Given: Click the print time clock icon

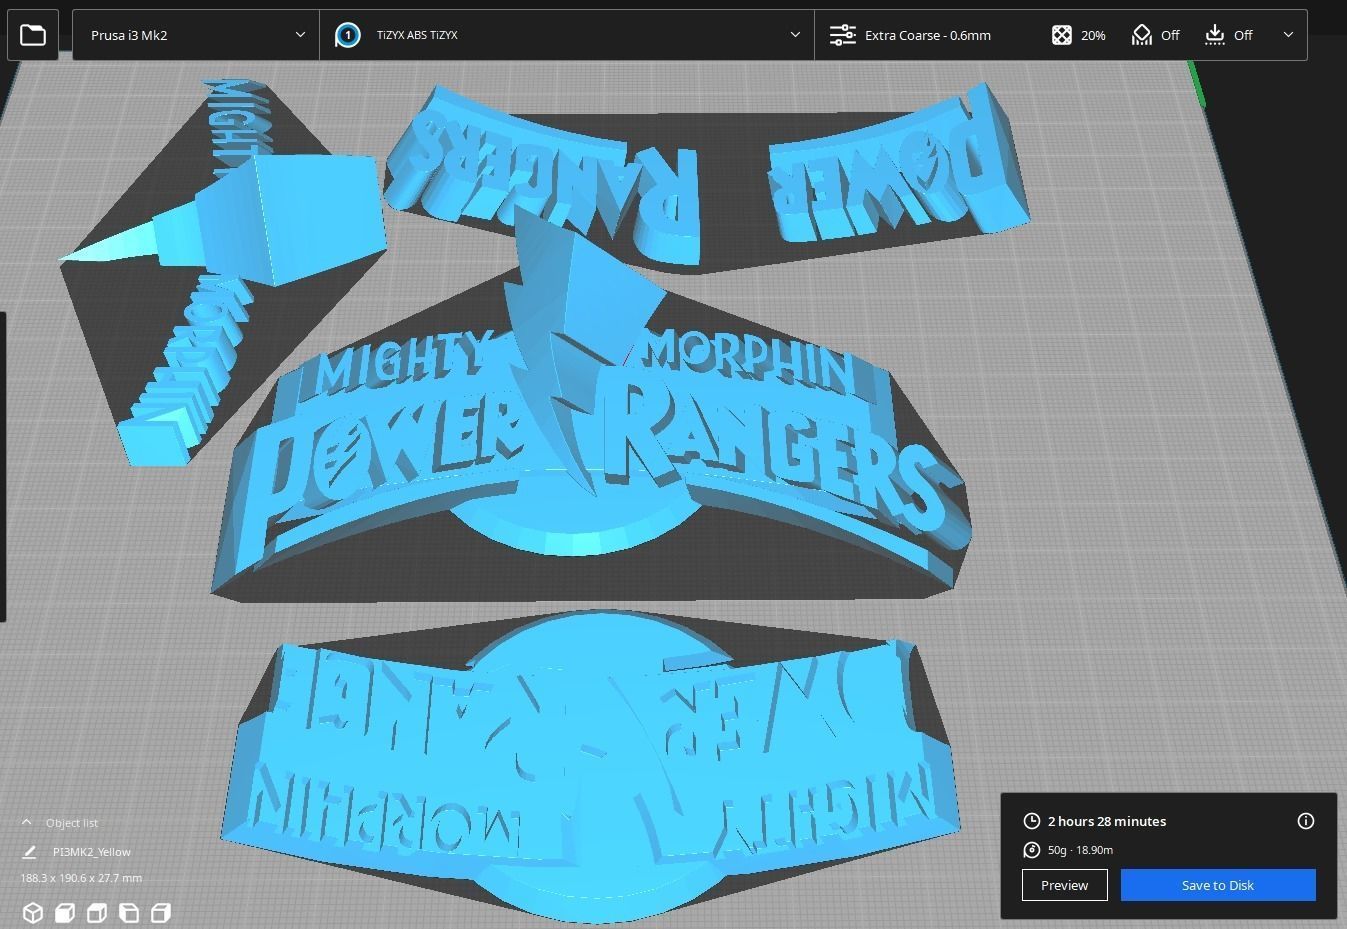Looking at the screenshot, I should [x=1032, y=821].
